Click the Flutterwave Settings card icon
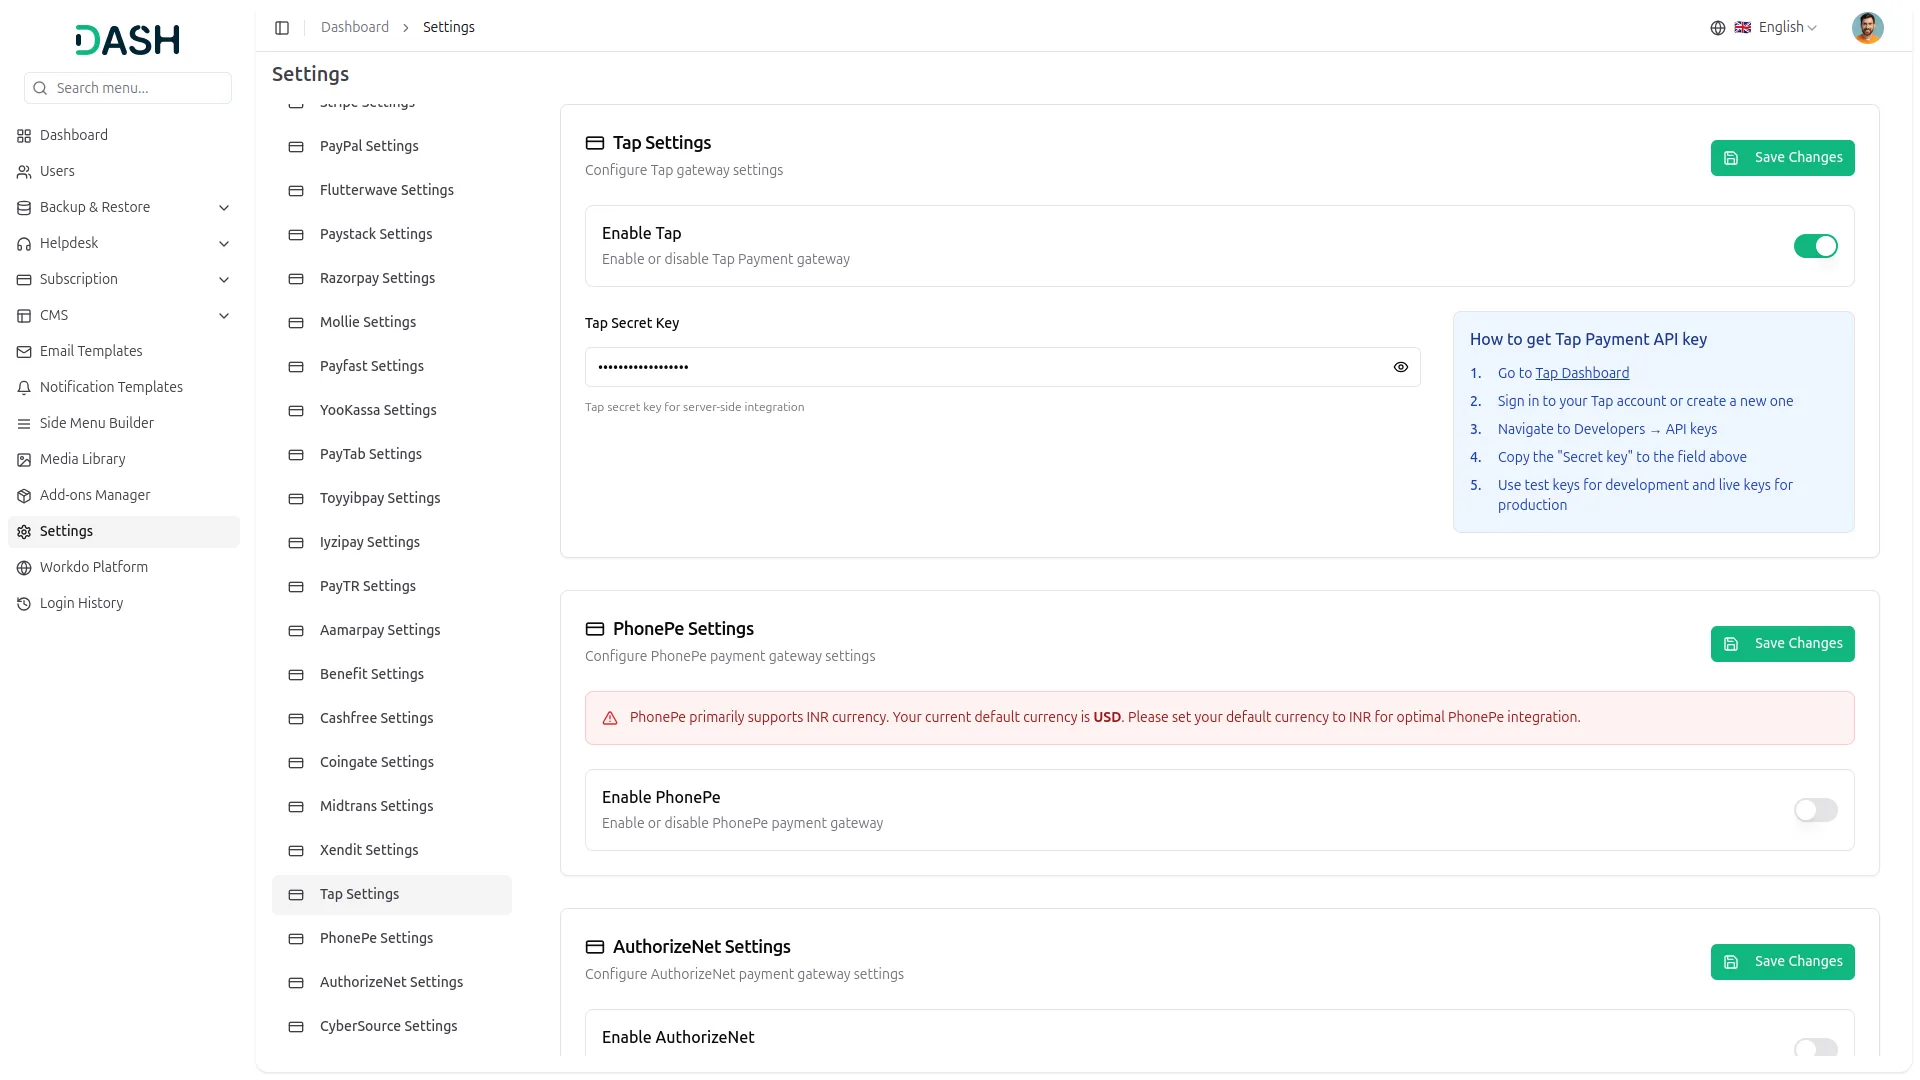1920x1080 pixels. (296, 191)
